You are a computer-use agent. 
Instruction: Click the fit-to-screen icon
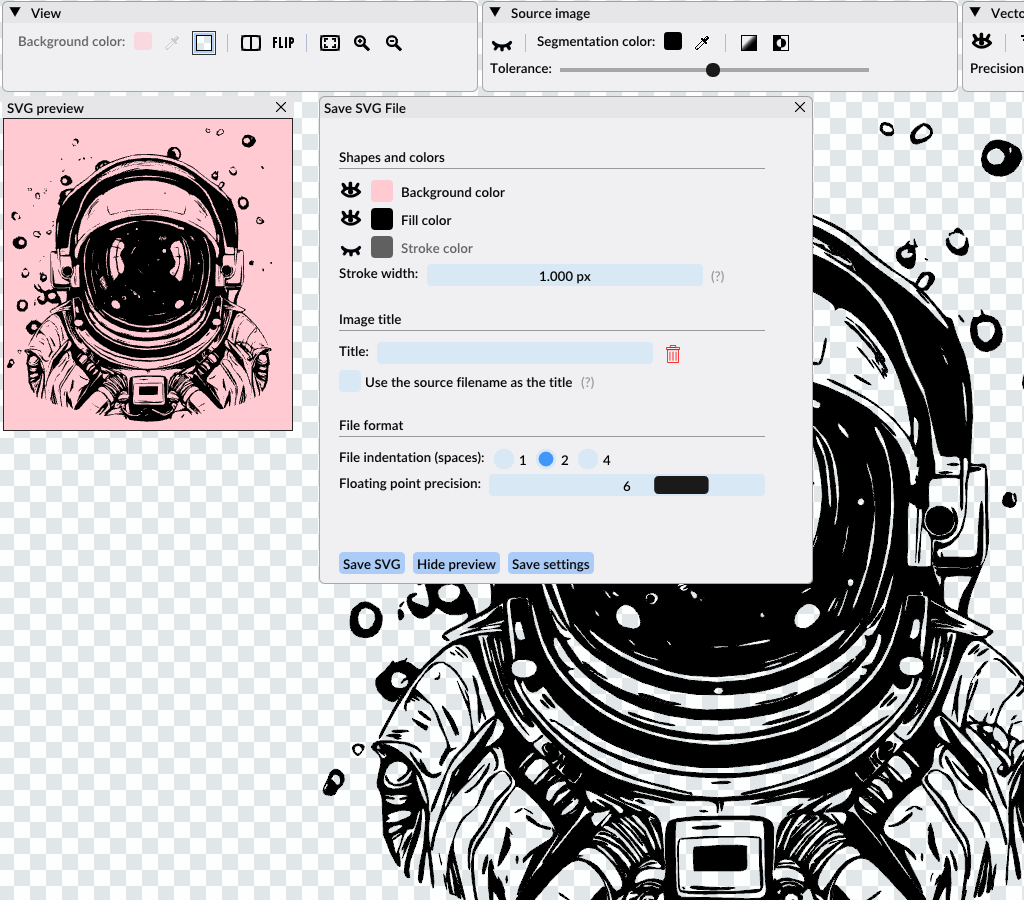pyautogui.click(x=329, y=43)
